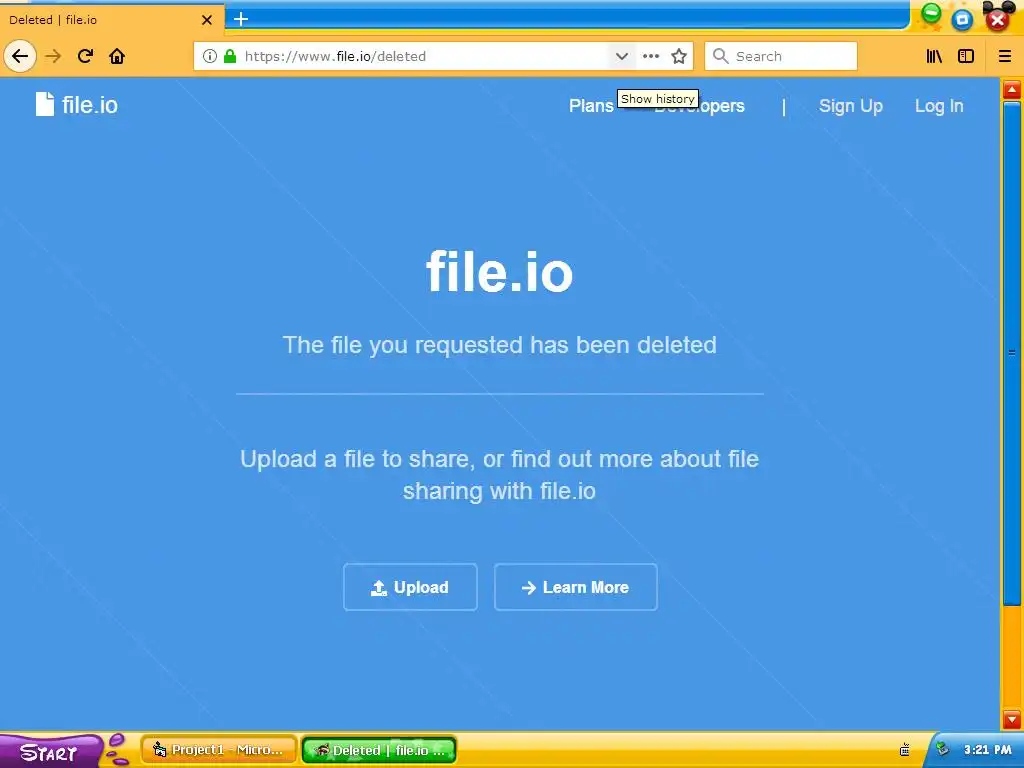Close the Deleted | file.io tab

coord(207,20)
